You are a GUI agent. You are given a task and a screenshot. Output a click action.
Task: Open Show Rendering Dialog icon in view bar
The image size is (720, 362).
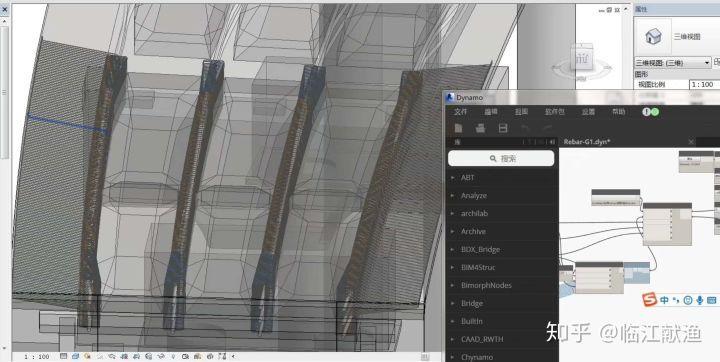pos(112,356)
